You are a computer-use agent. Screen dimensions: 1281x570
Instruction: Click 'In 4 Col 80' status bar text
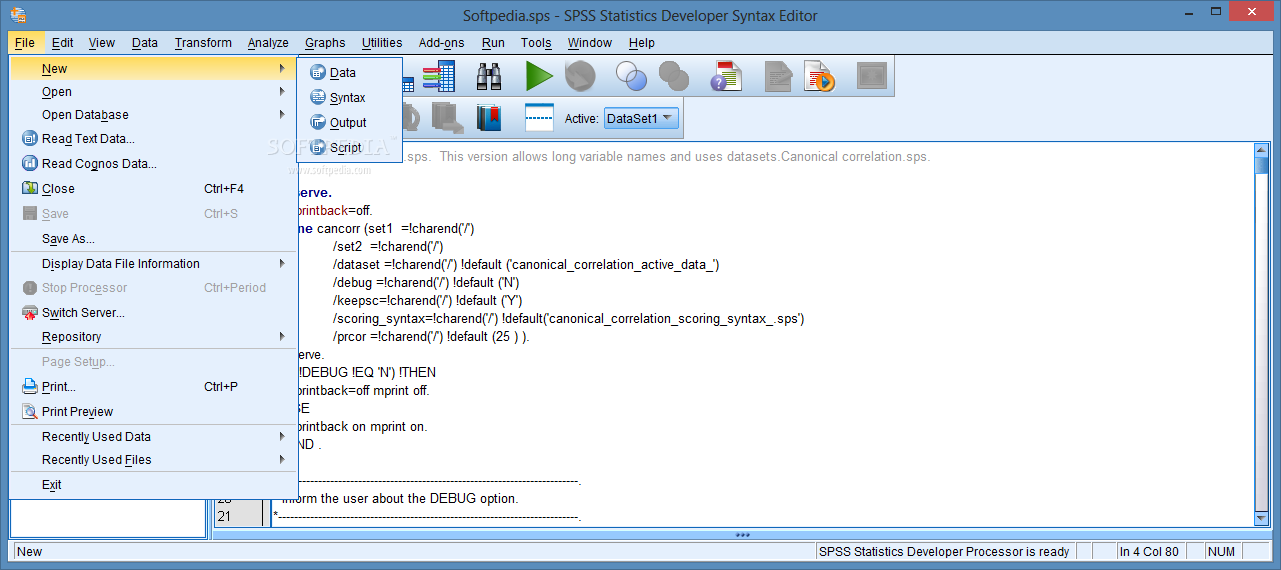pos(1149,551)
